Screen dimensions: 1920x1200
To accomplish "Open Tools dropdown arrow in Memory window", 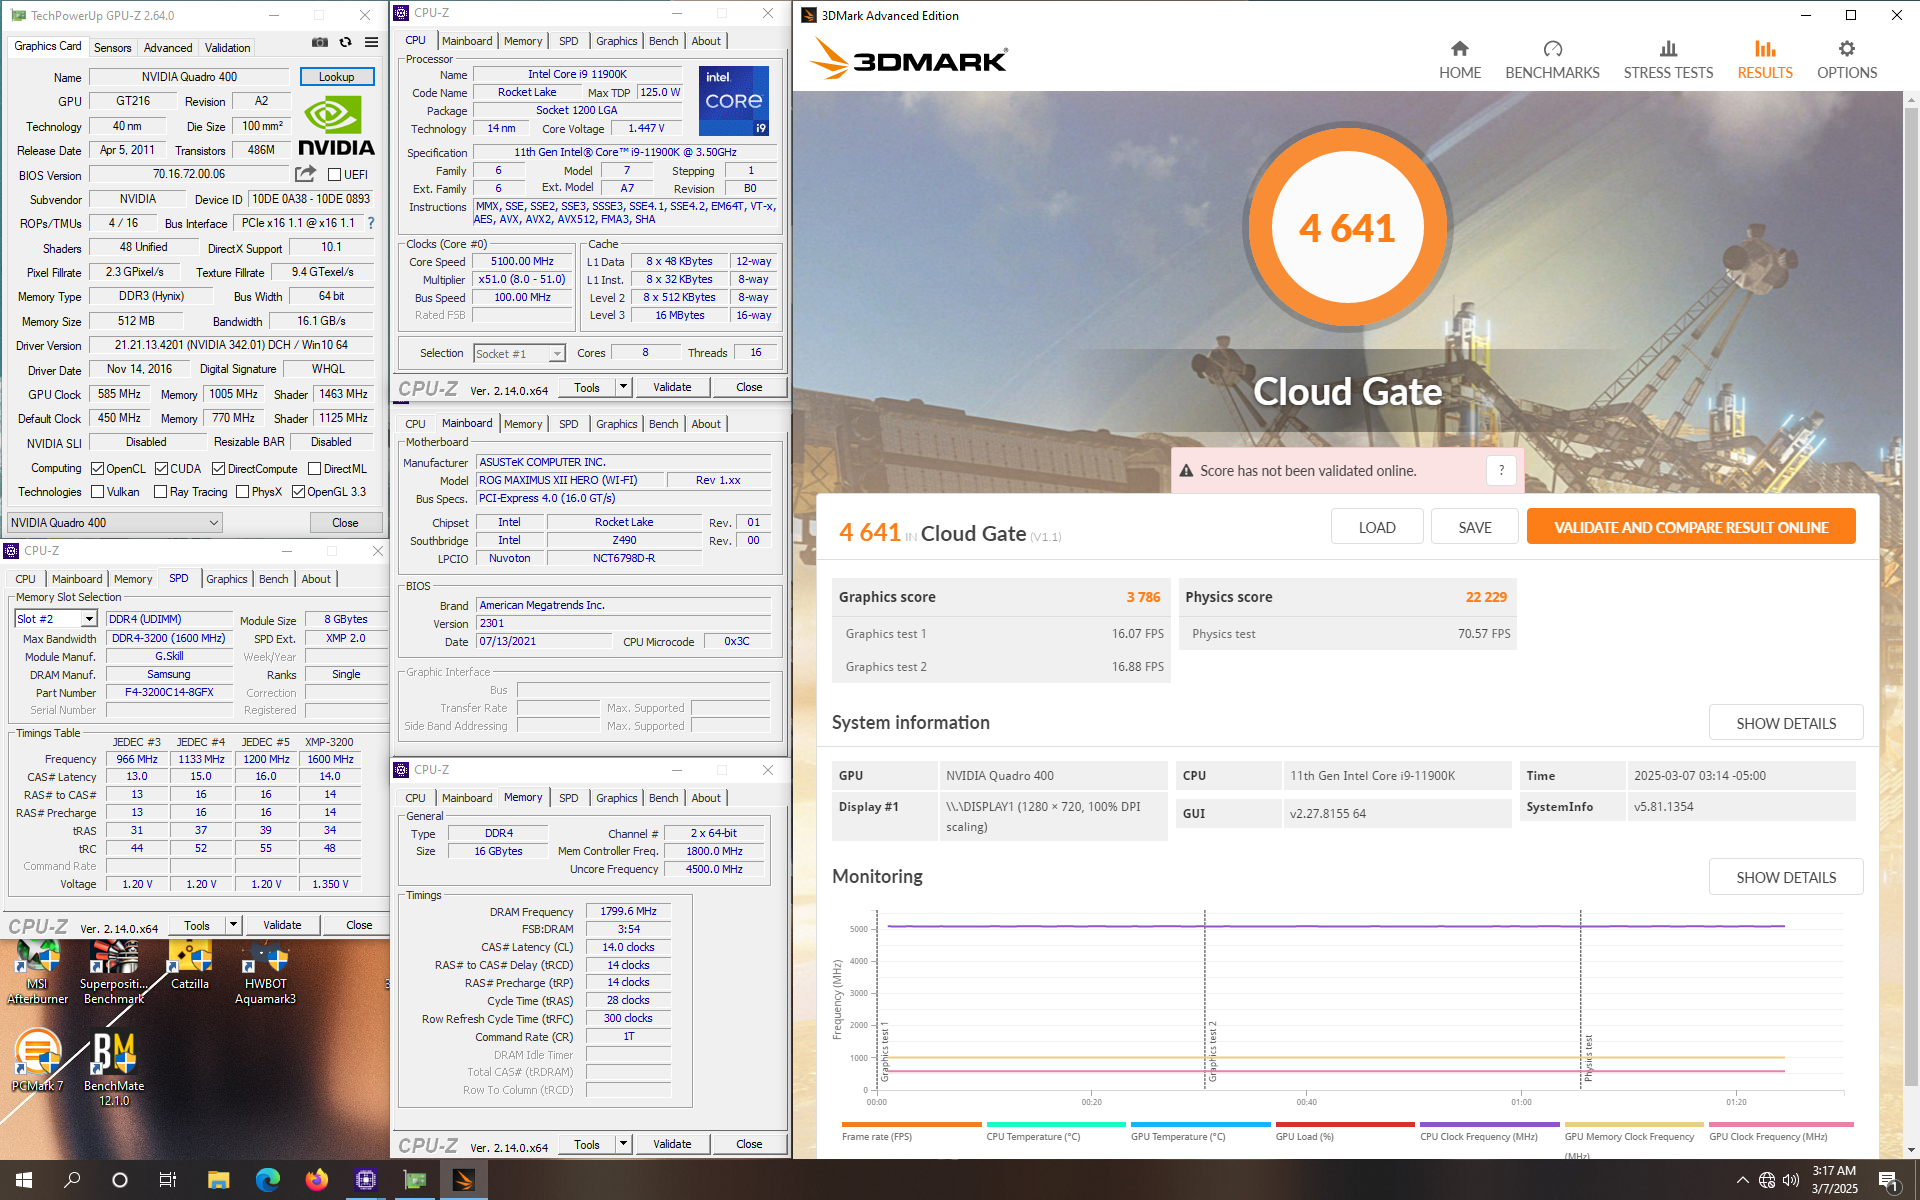I will point(623,1144).
